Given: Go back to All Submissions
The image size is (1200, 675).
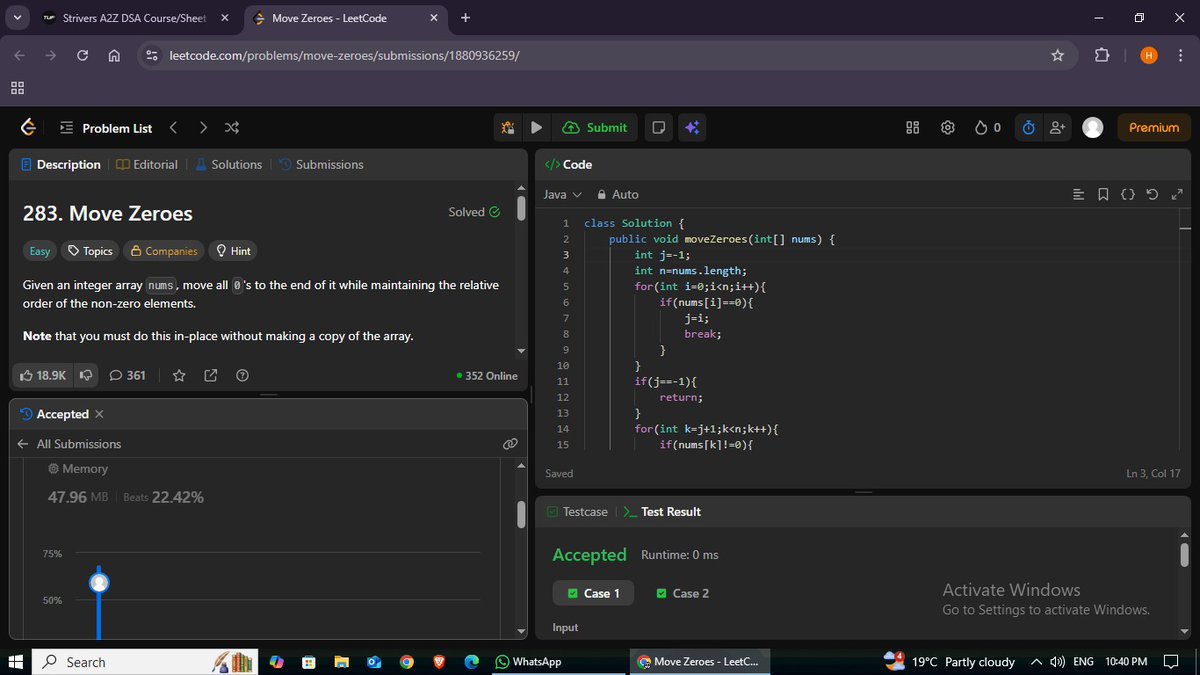Looking at the screenshot, I should tap(69, 443).
